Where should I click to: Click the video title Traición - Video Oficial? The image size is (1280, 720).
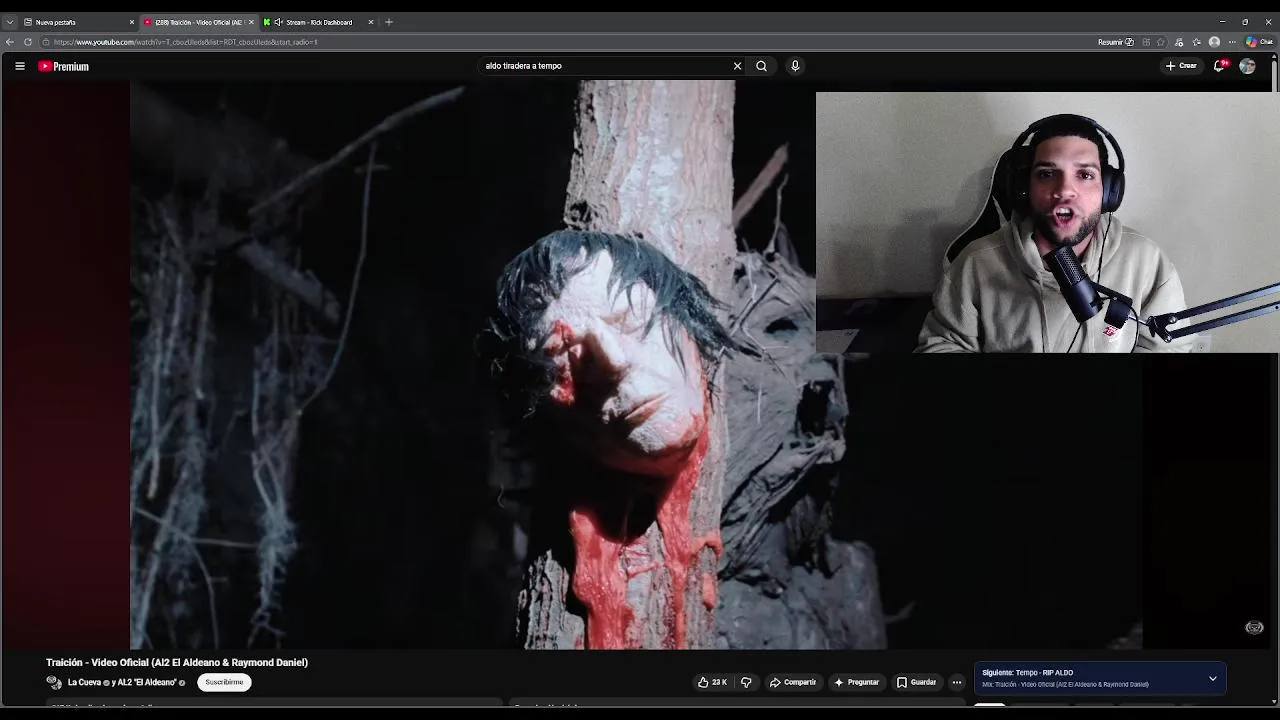177,662
